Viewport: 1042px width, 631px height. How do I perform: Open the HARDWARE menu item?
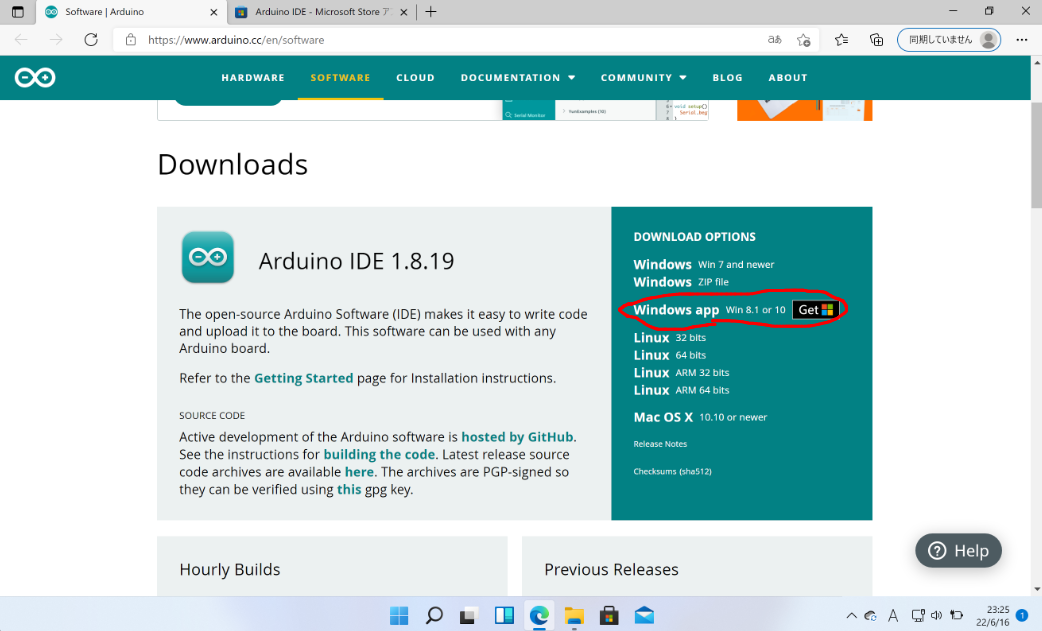coord(253,78)
